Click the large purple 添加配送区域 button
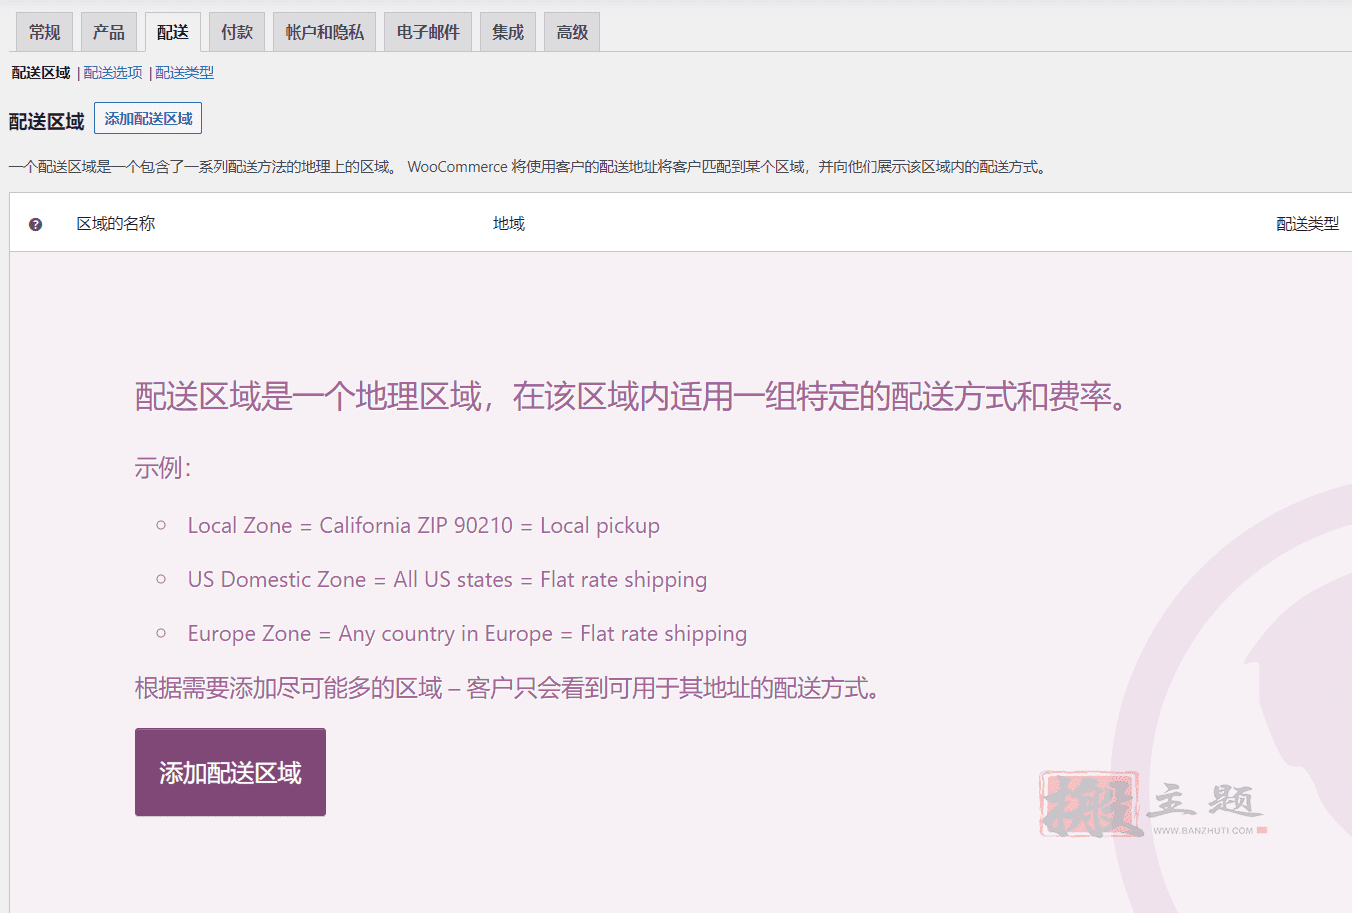1352x913 pixels. point(230,772)
